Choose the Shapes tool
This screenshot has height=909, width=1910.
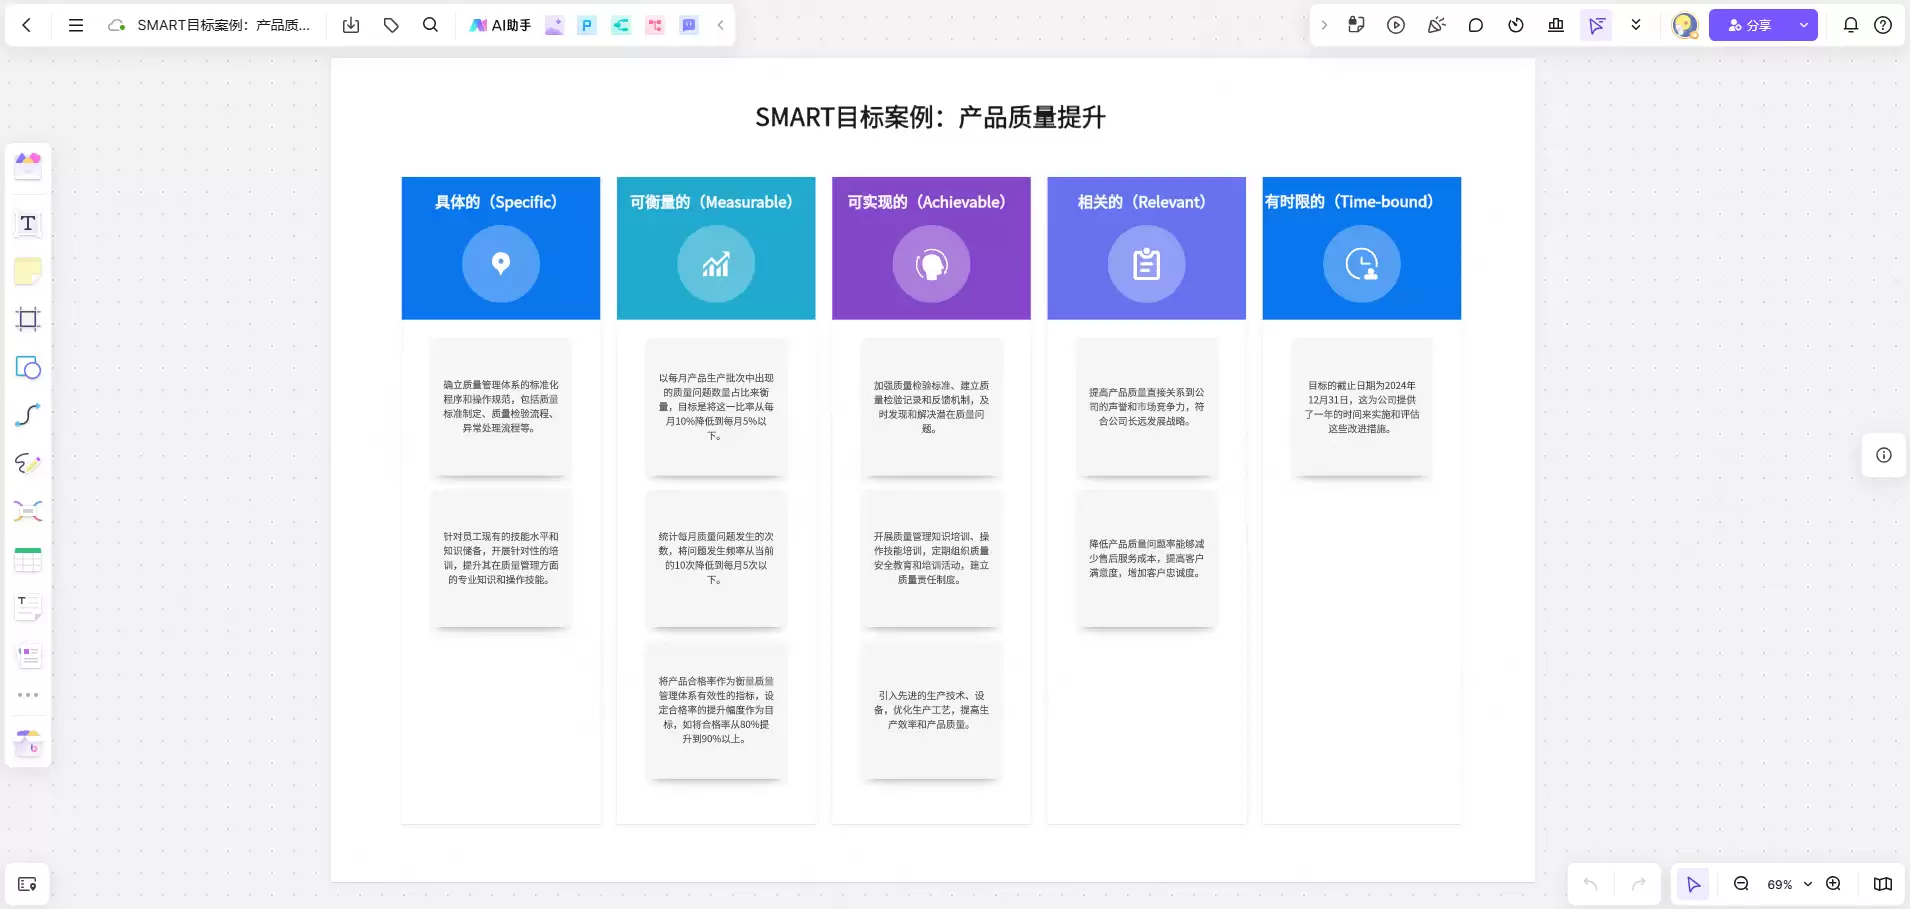[x=28, y=367]
